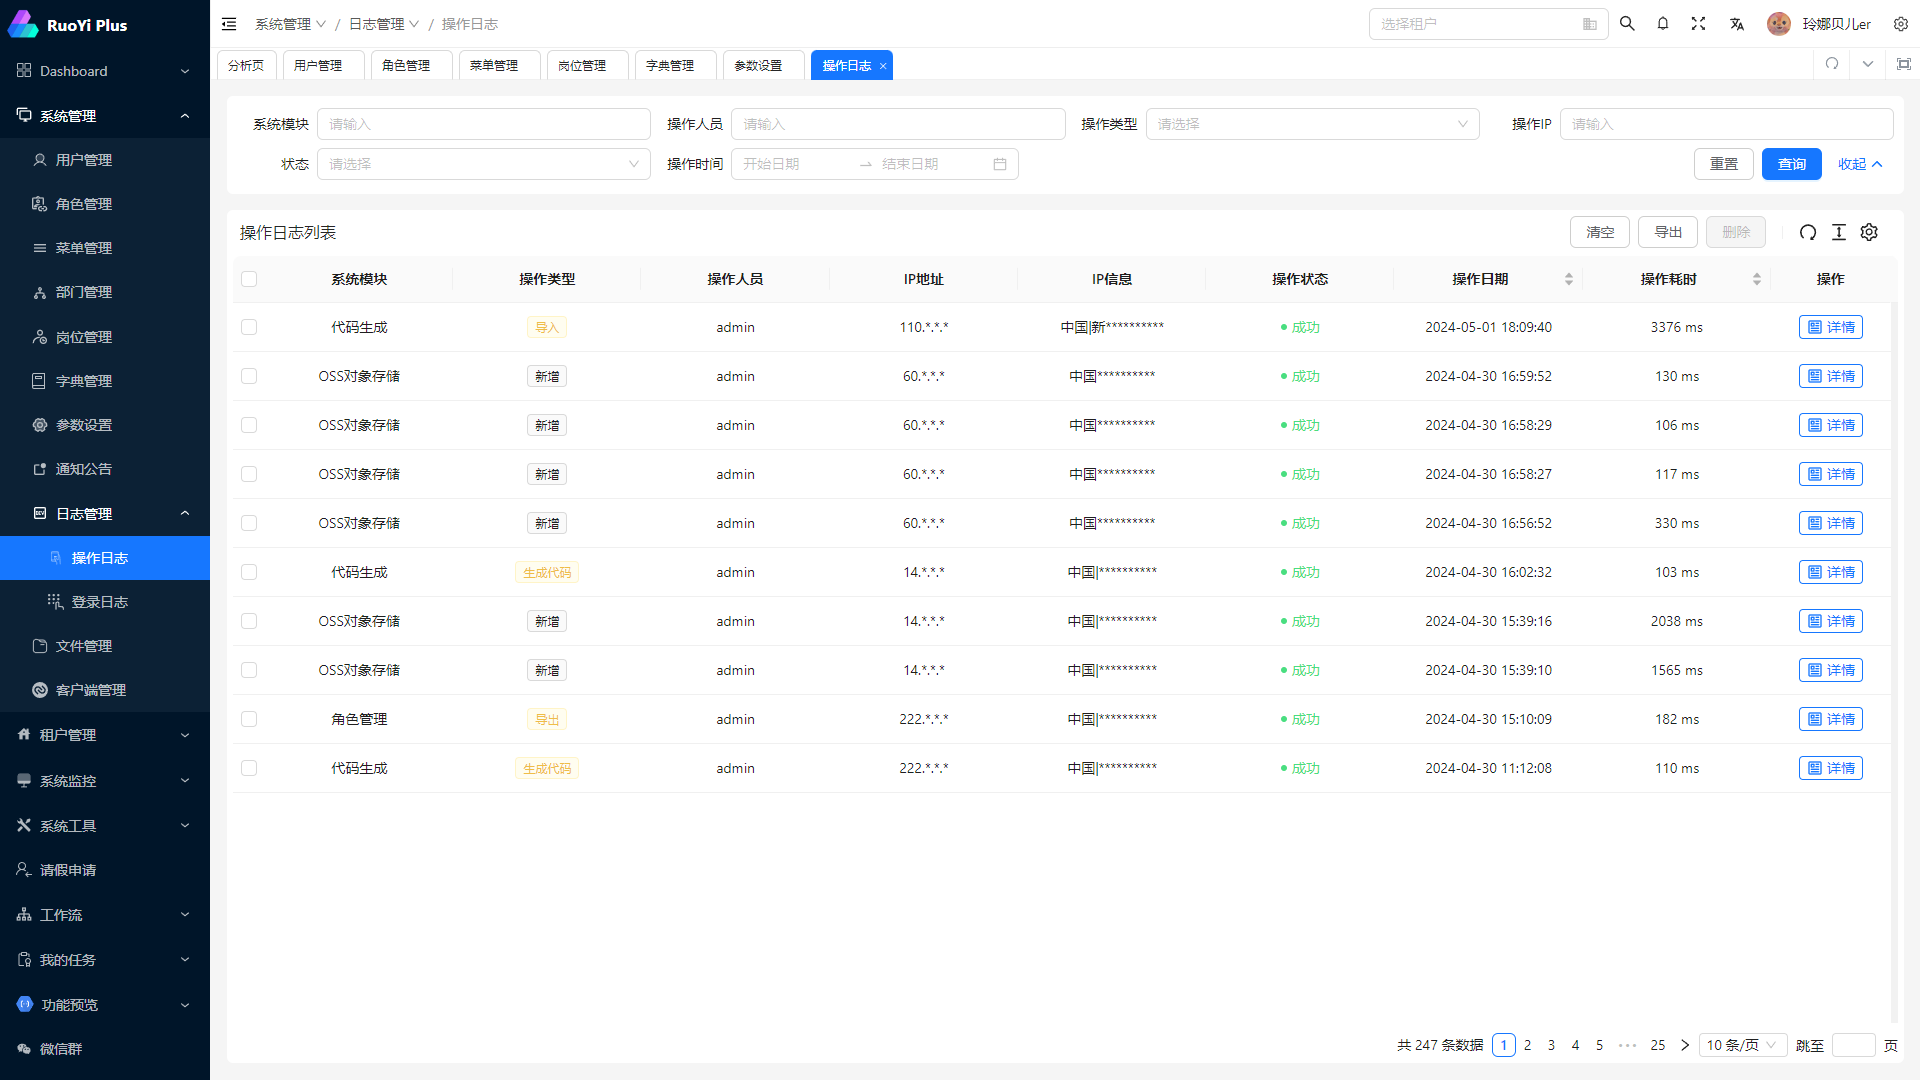Focus the 系统模块 input field
1920x1080 pixels.
click(484, 124)
